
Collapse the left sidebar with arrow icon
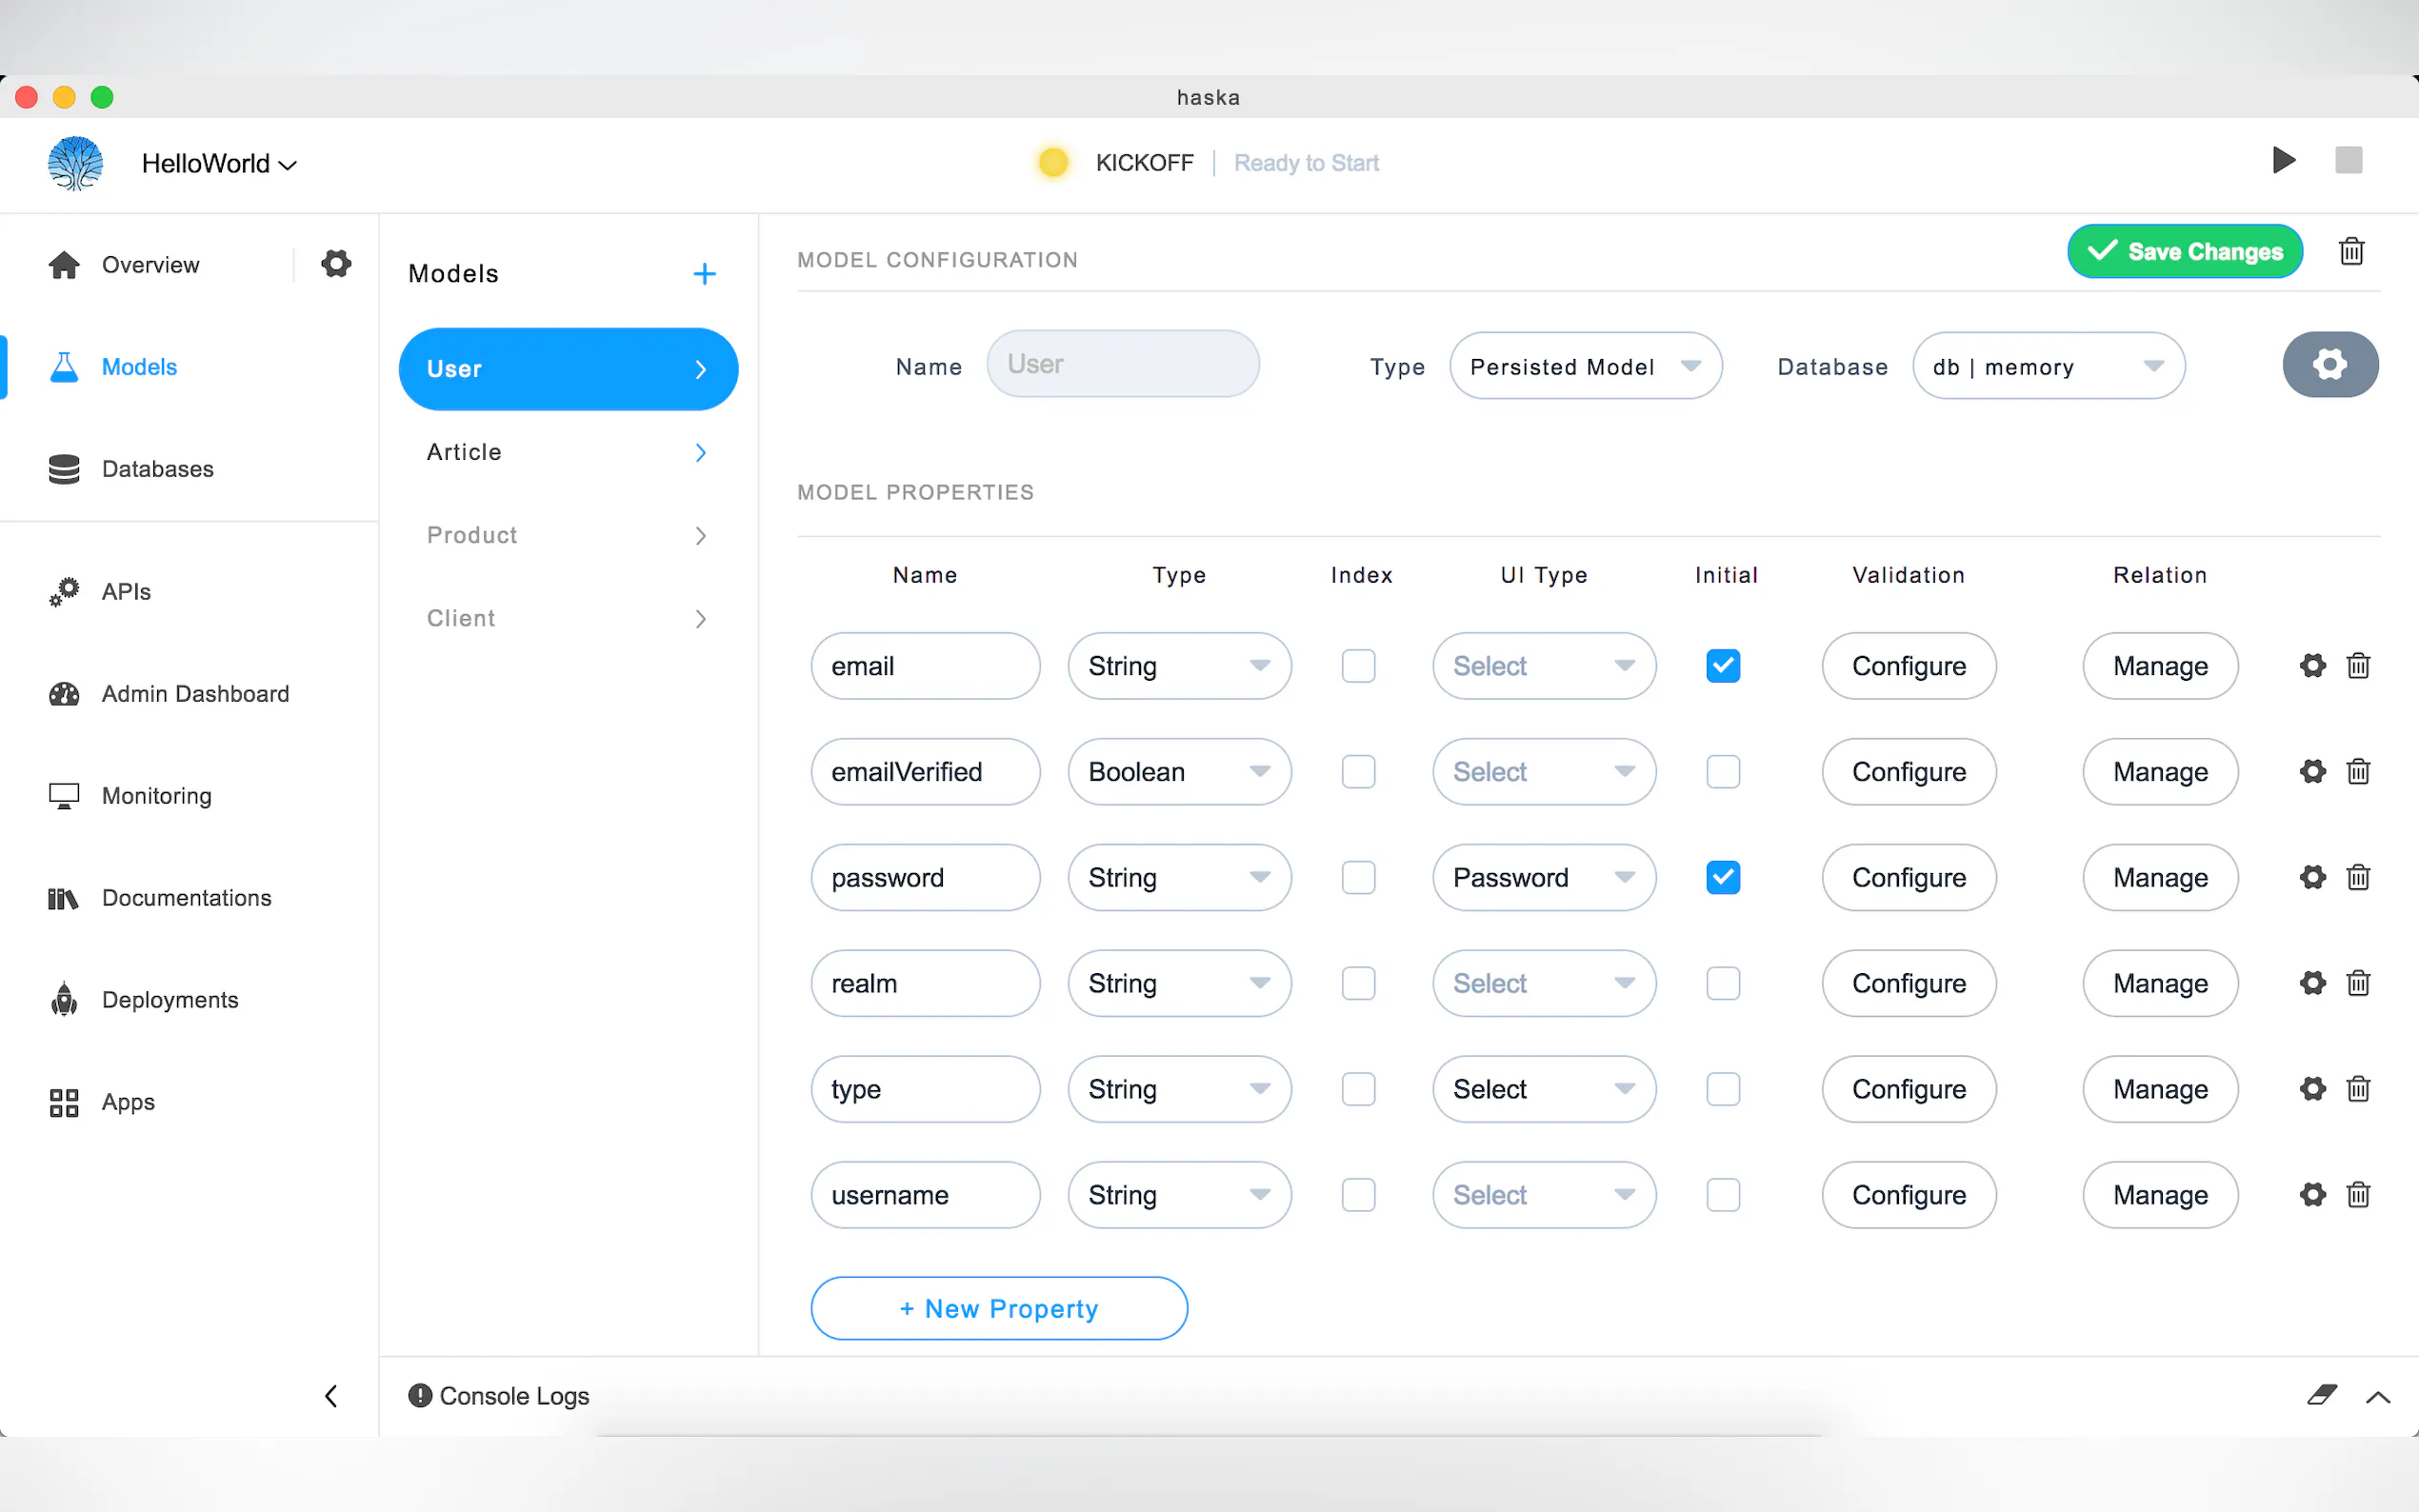point(331,1396)
